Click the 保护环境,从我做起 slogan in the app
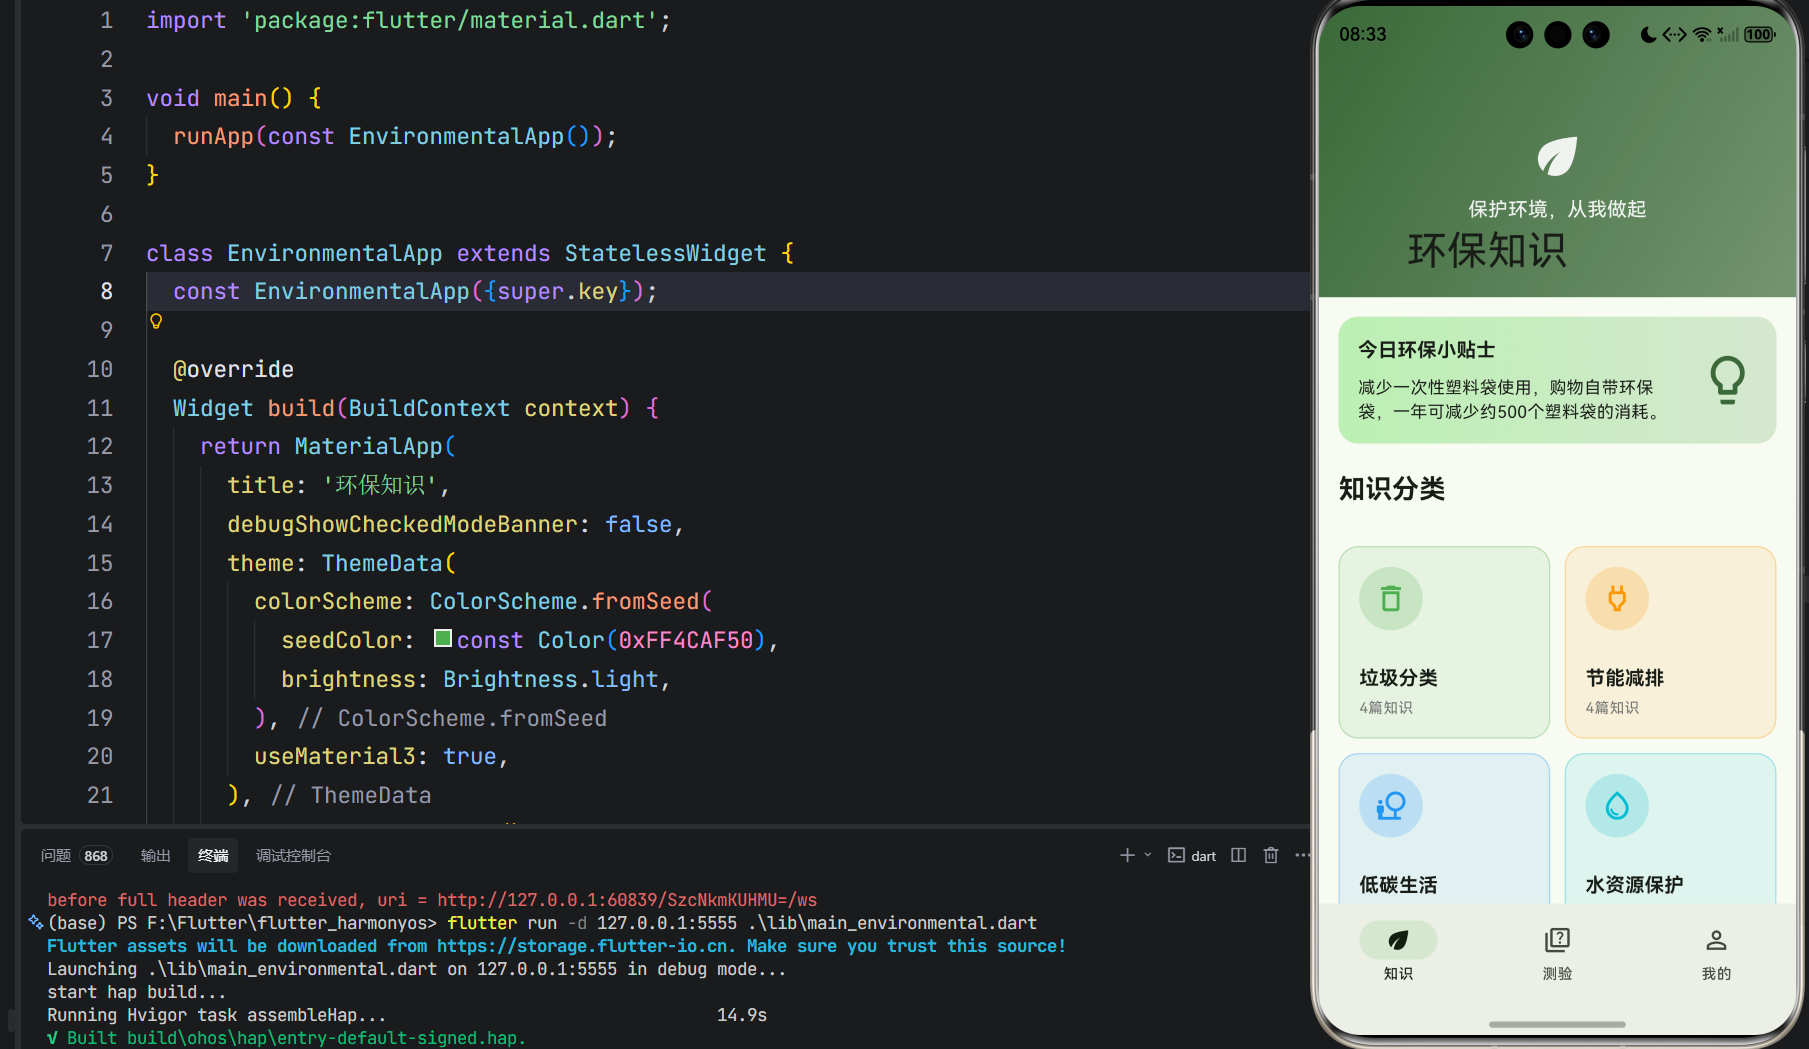1809x1049 pixels. coord(1557,209)
